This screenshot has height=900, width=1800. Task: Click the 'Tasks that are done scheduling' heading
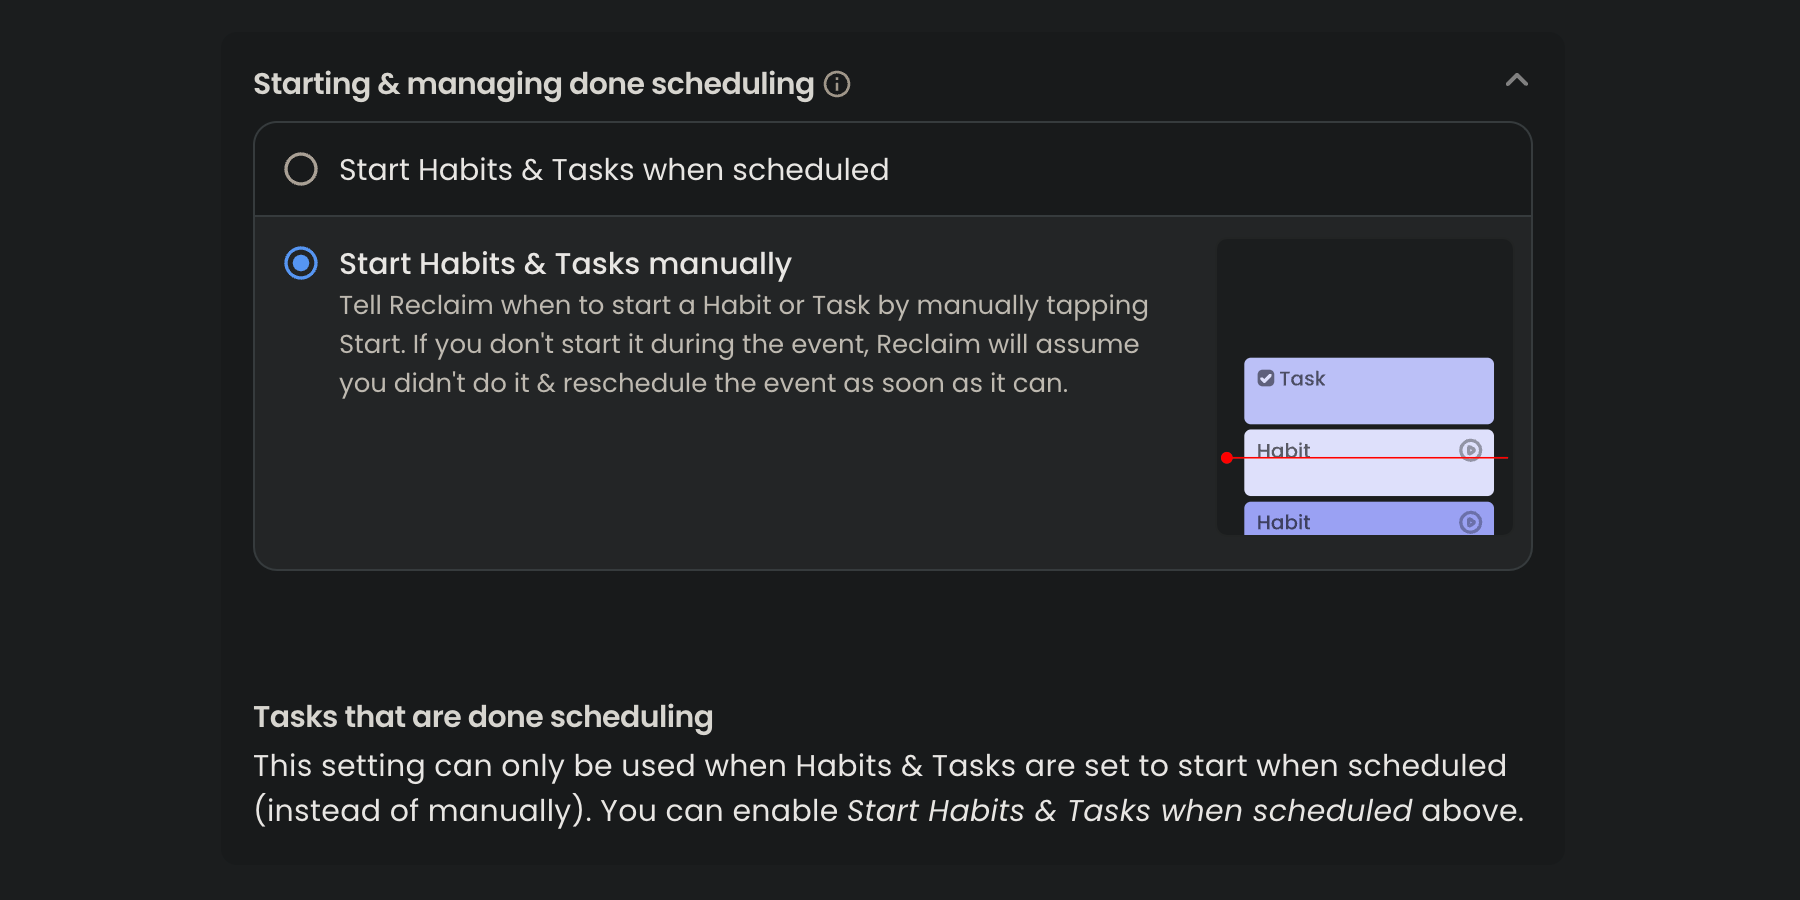[x=483, y=717]
